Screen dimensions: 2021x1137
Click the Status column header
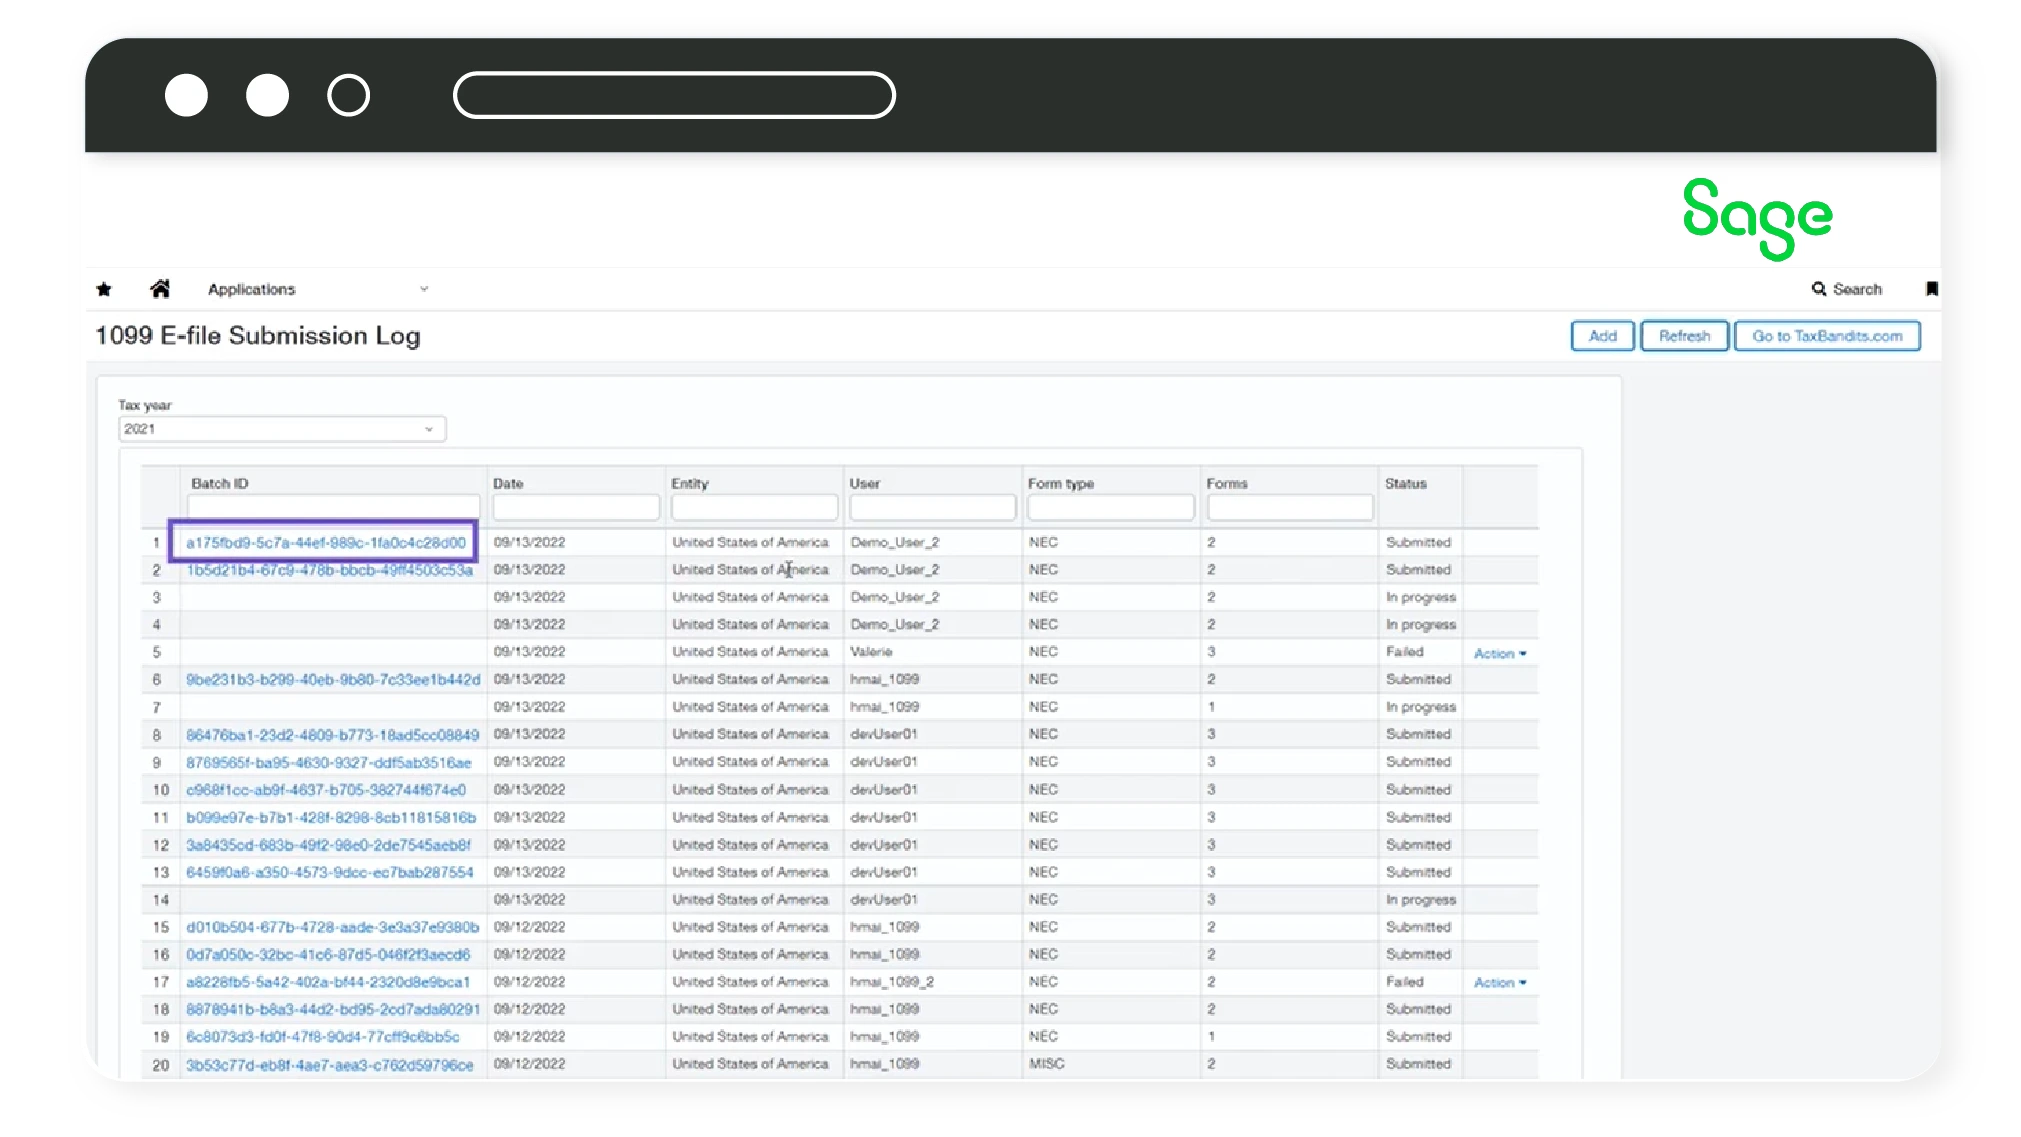[1406, 483]
